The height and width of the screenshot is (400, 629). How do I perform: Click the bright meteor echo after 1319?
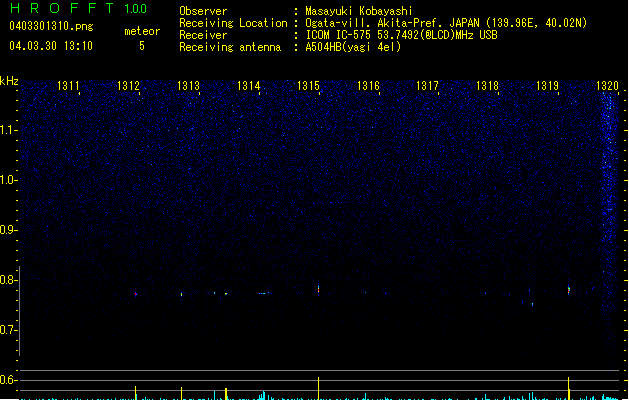click(568, 290)
